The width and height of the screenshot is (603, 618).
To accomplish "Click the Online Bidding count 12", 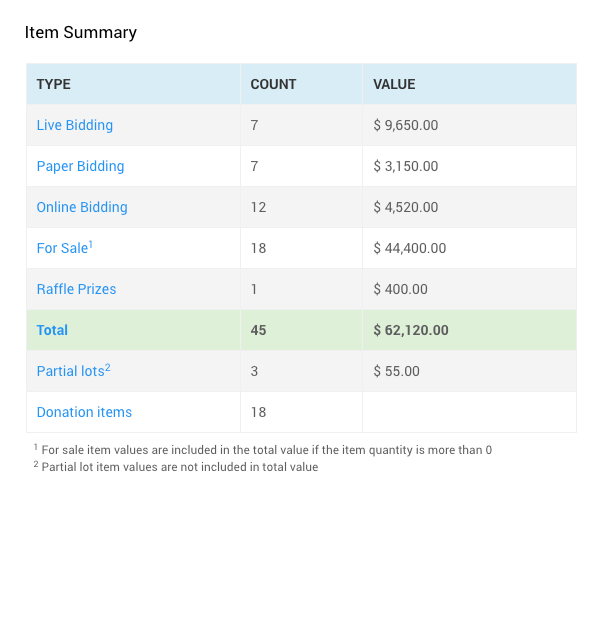I will point(258,207).
